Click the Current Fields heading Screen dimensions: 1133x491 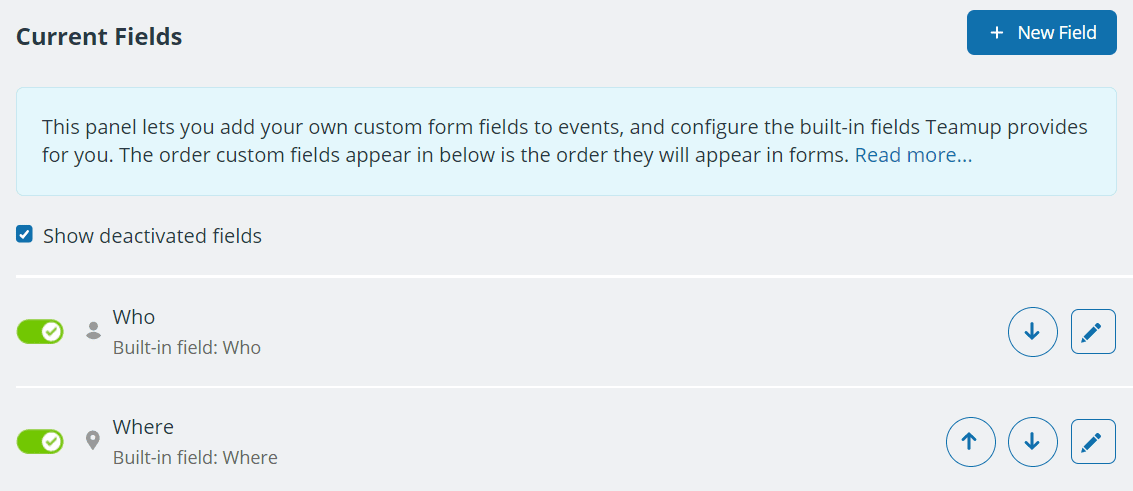coord(99,36)
